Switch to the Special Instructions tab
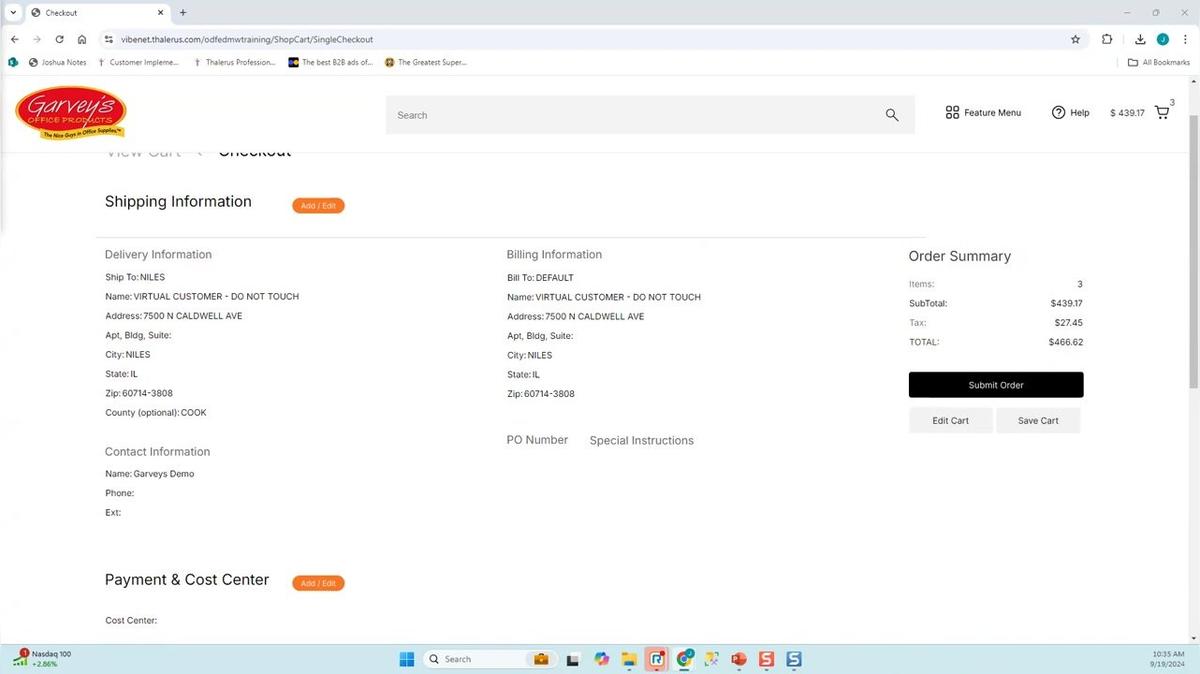 tap(641, 440)
